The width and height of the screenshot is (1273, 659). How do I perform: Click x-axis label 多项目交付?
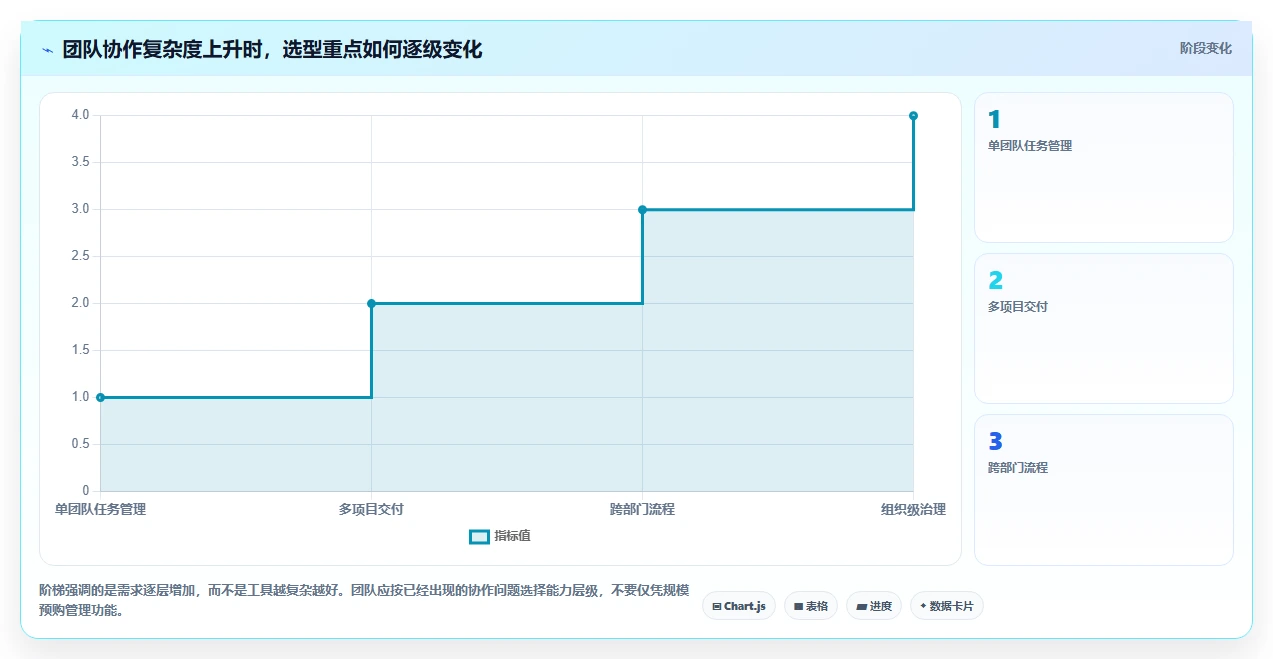coord(371,509)
